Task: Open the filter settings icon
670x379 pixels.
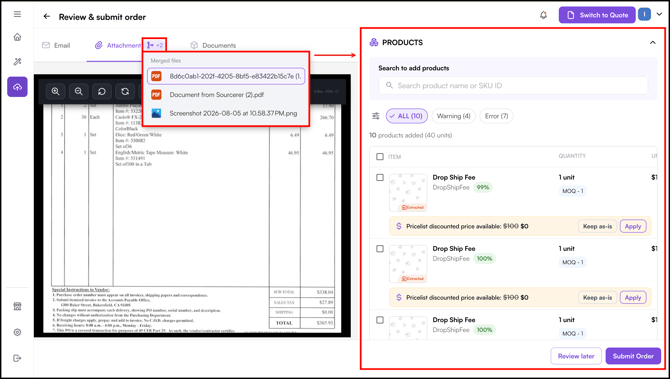Action: (x=376, y=116)
